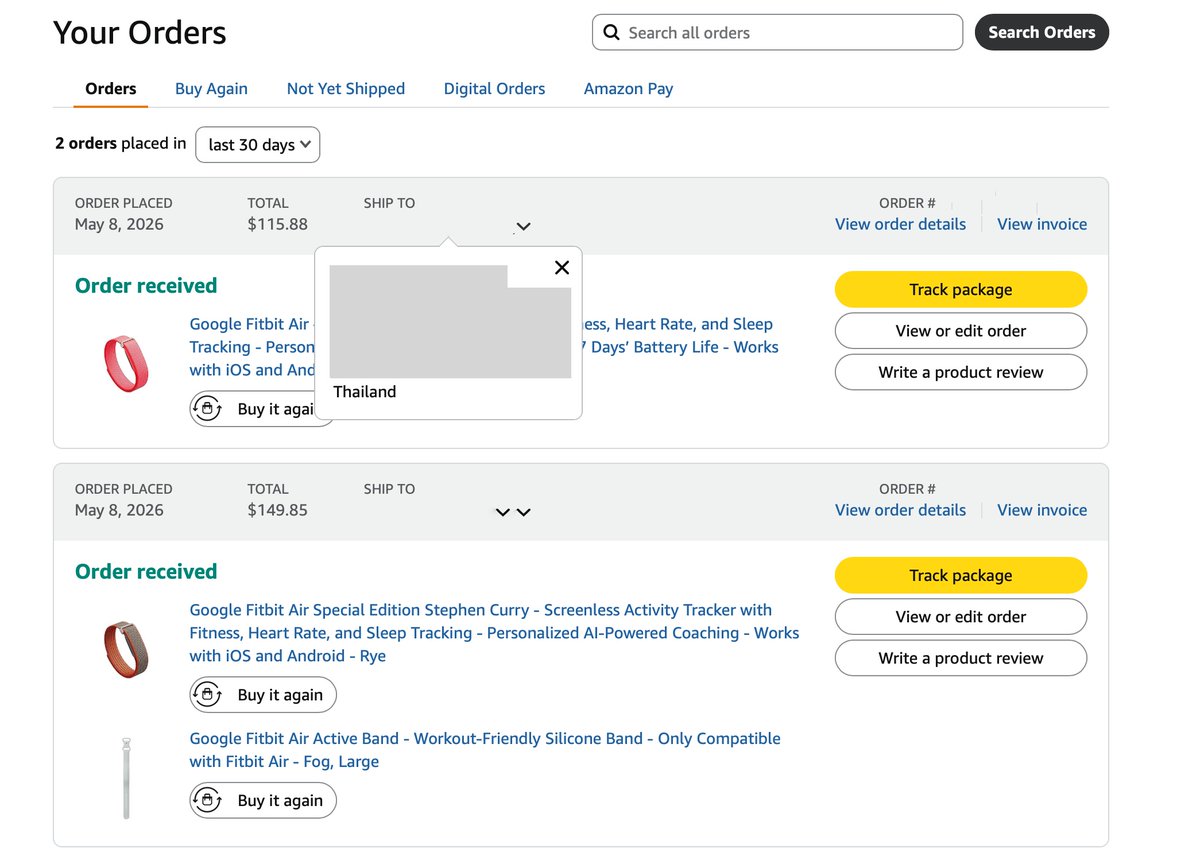Open the Rye Stephen Curry band thumbnail

point(126,649)
